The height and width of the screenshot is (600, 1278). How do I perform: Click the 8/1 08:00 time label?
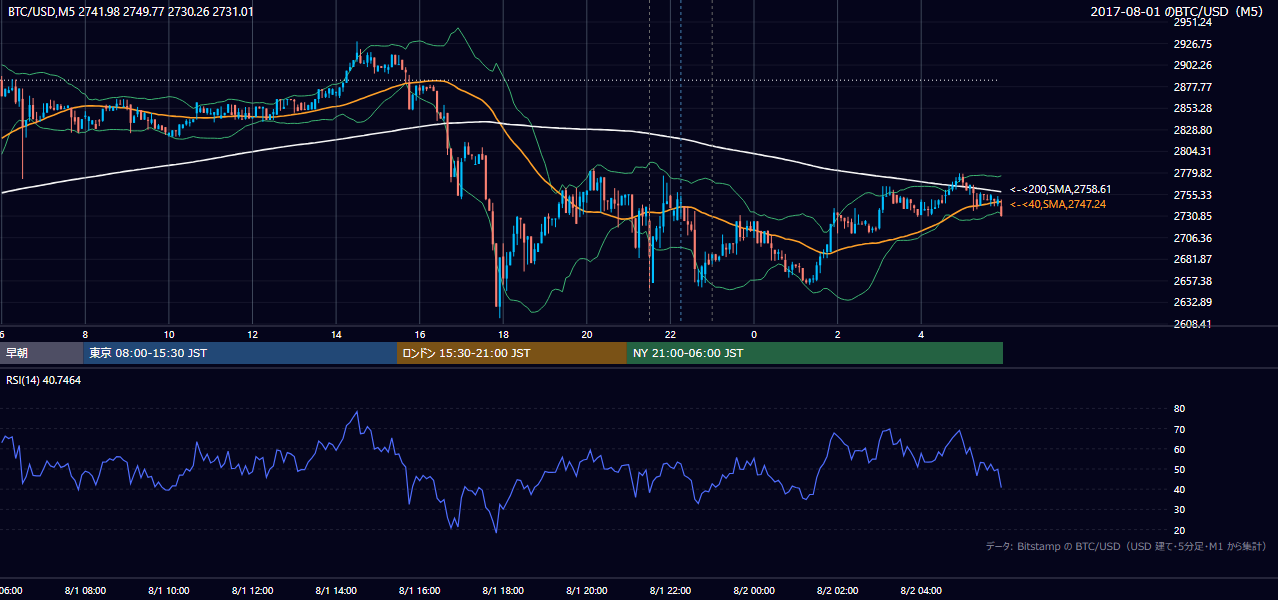point(85,590)
